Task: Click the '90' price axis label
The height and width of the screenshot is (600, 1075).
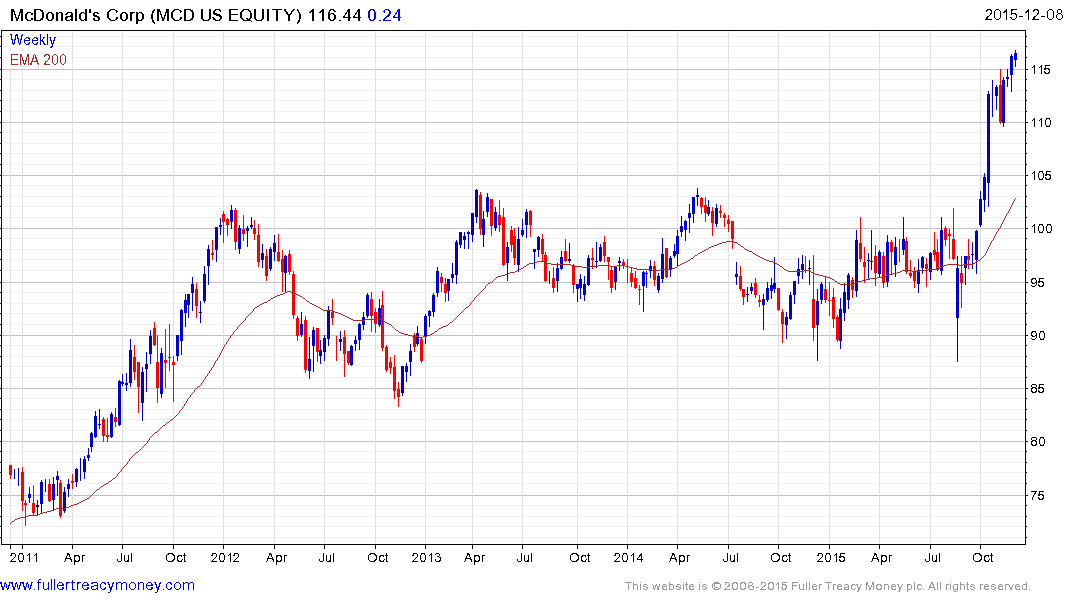Action: coord(1038,335)
